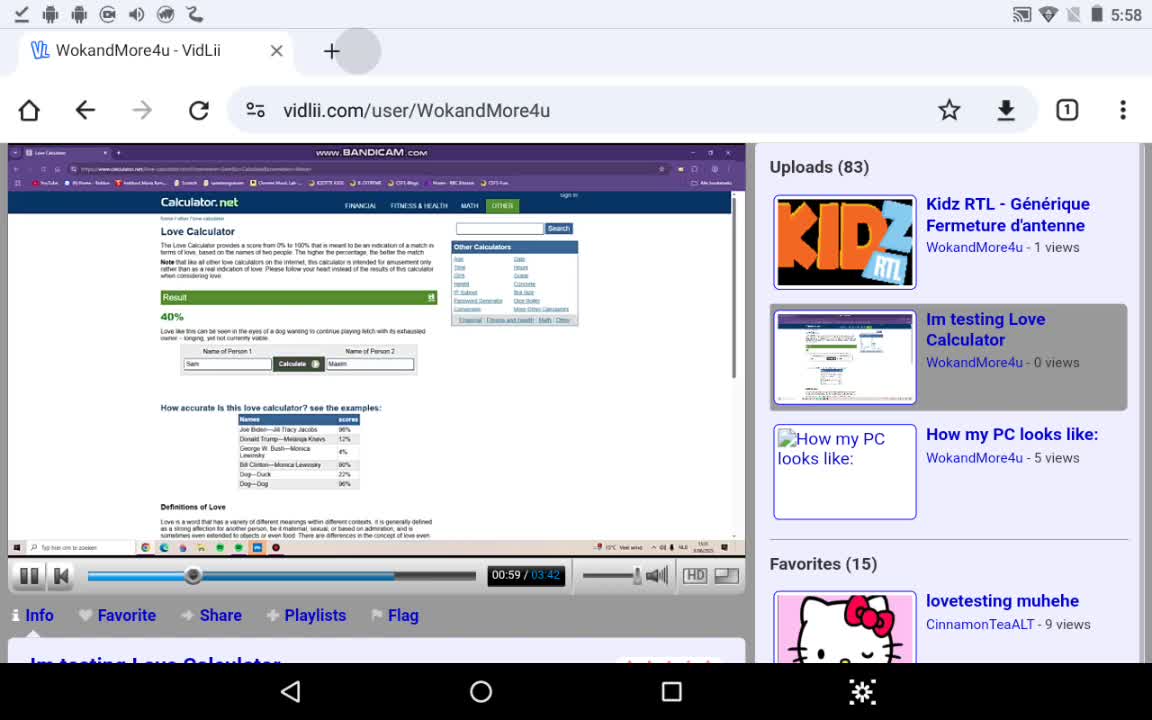Open a new browser tab
Screen dimensions: 1152x720
click(331, 51)
